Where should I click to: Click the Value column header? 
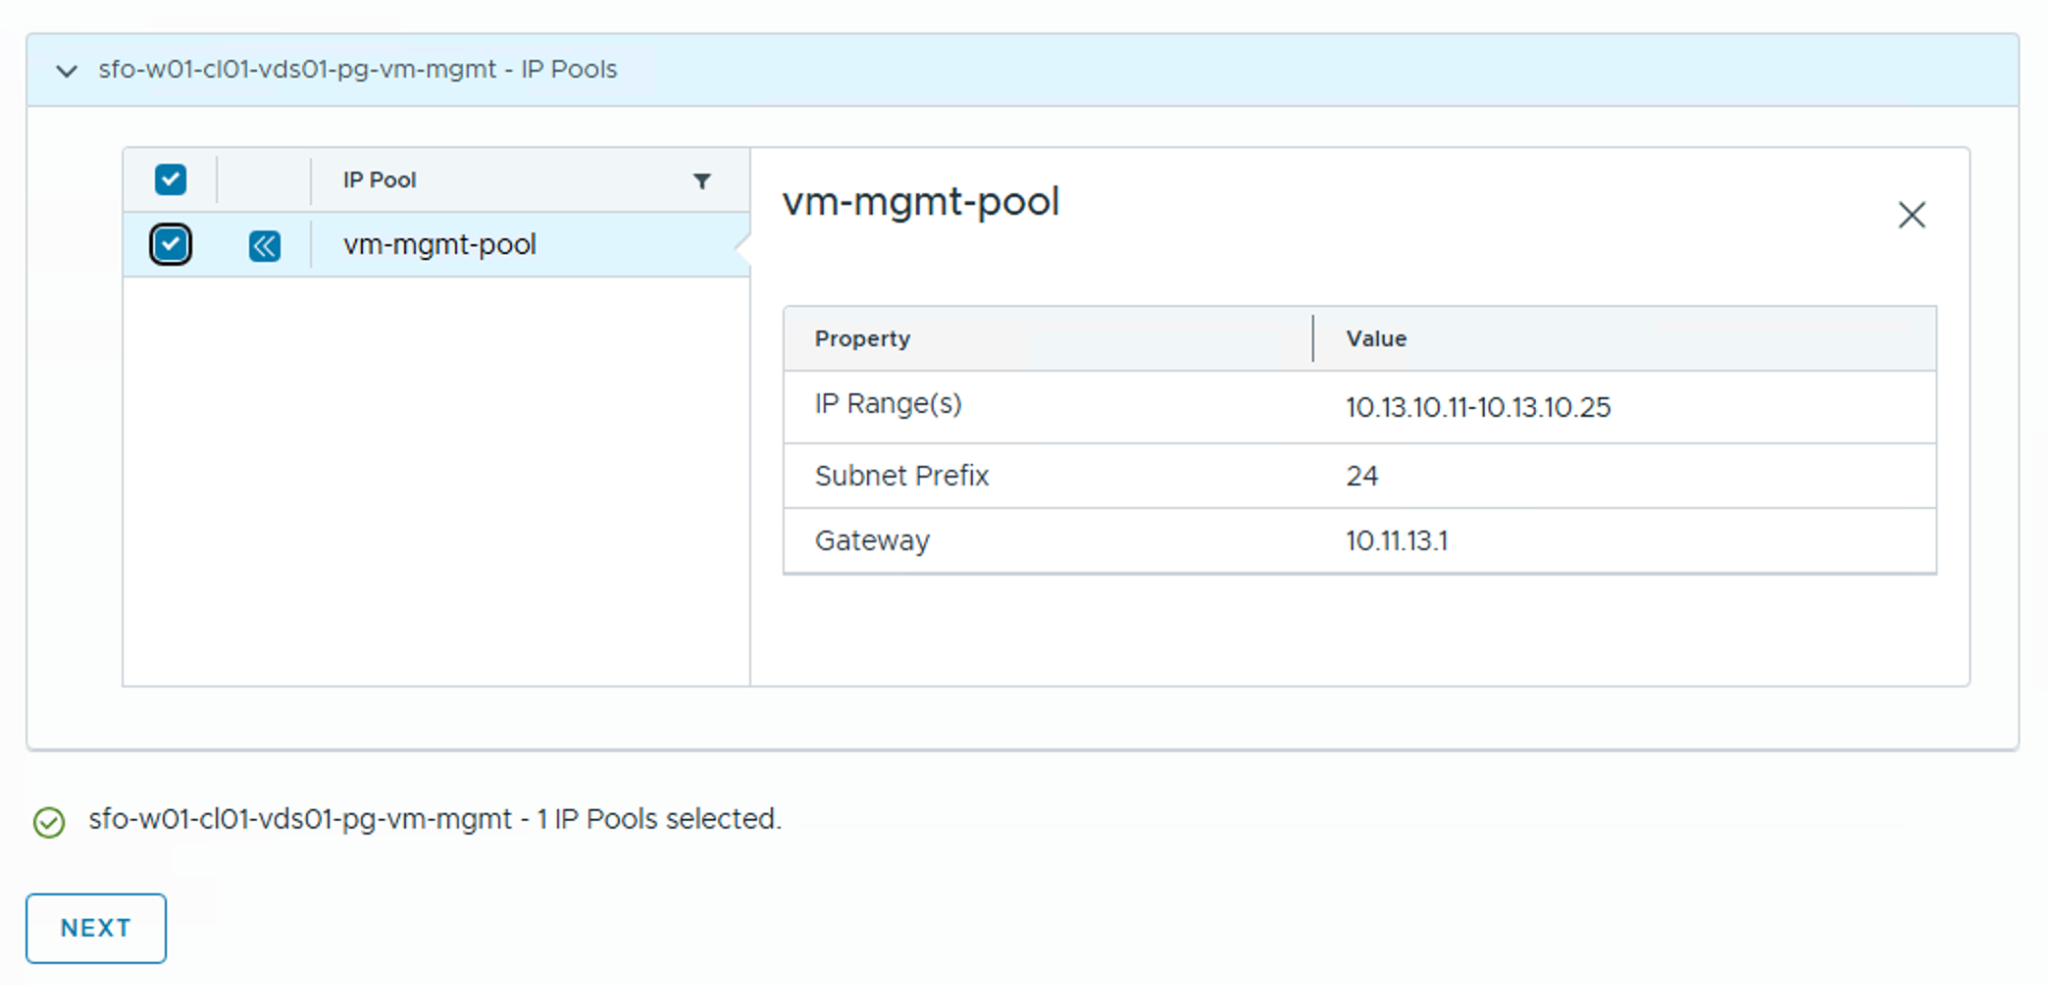pos(1376,339)
